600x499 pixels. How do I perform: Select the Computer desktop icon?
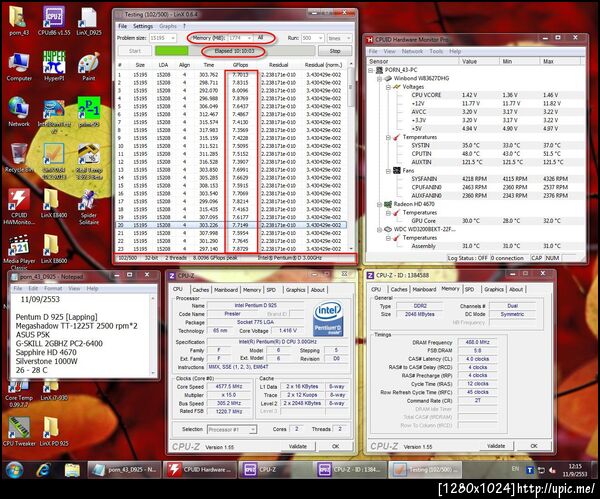[x=19, y=67]
